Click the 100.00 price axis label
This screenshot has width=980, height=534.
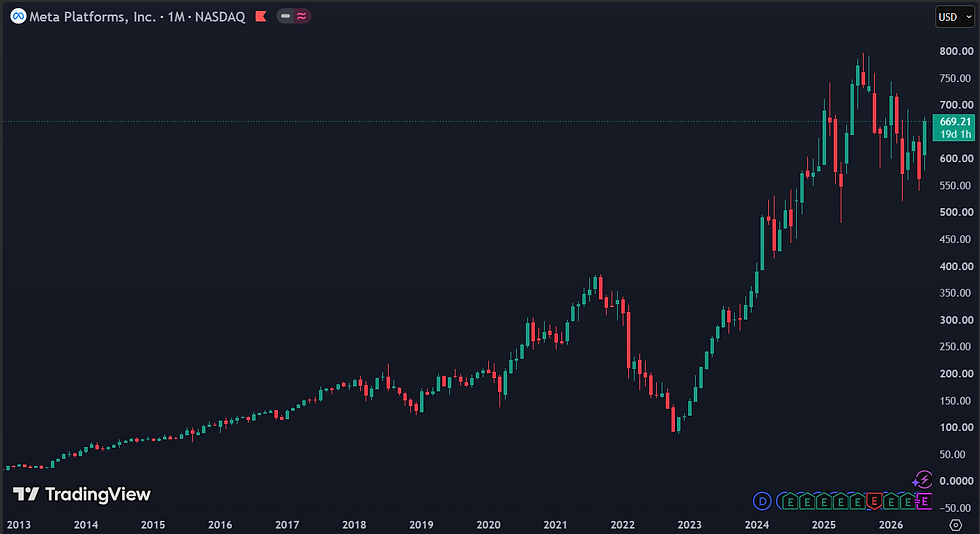point(956,428)
